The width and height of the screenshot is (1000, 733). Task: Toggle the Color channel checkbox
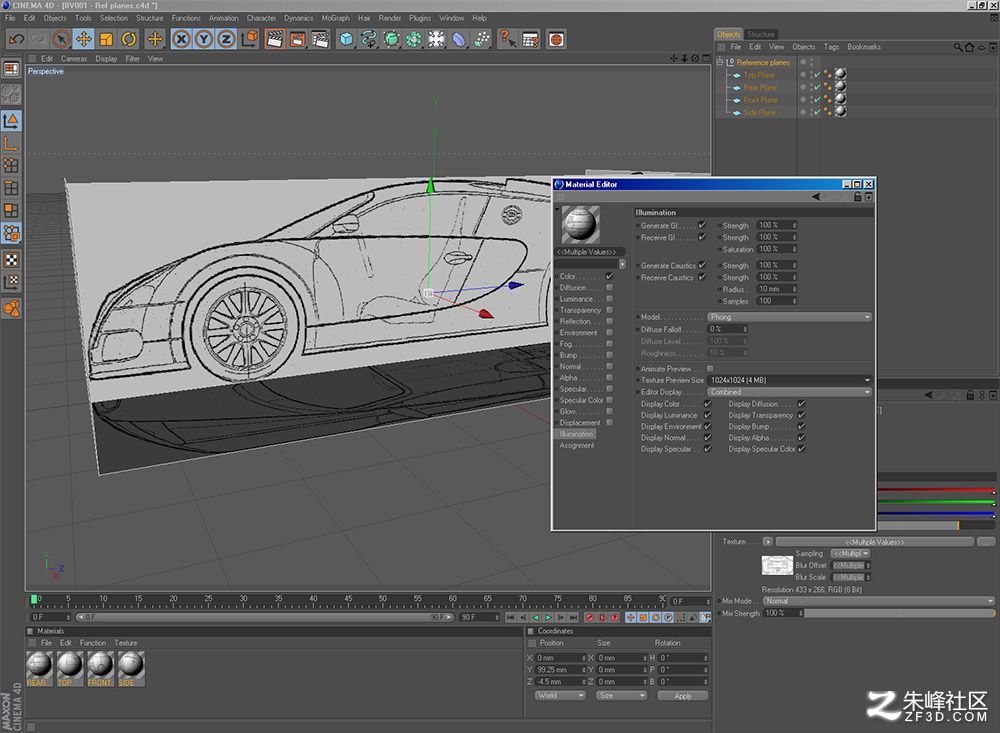pos(610,276)
